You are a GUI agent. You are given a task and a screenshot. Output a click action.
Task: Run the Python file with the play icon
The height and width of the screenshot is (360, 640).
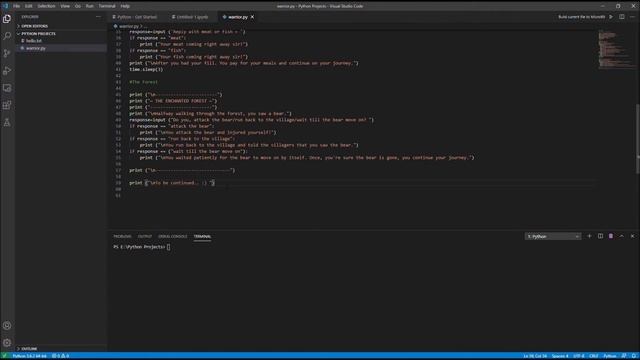(x=611, y=17)
